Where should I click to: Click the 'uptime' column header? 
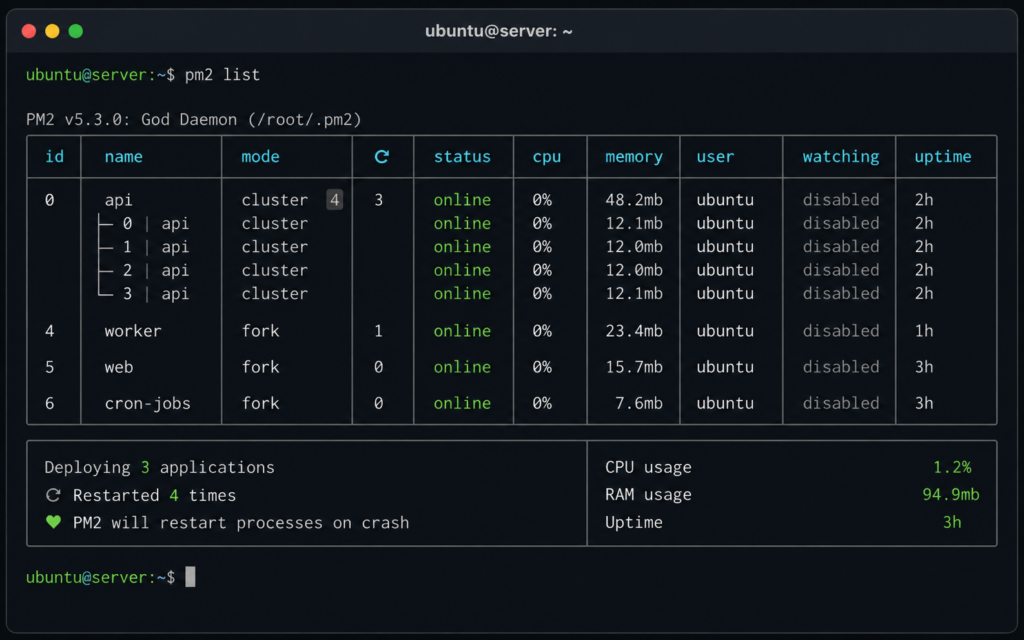pyautogui.click(x=942, y=157)
